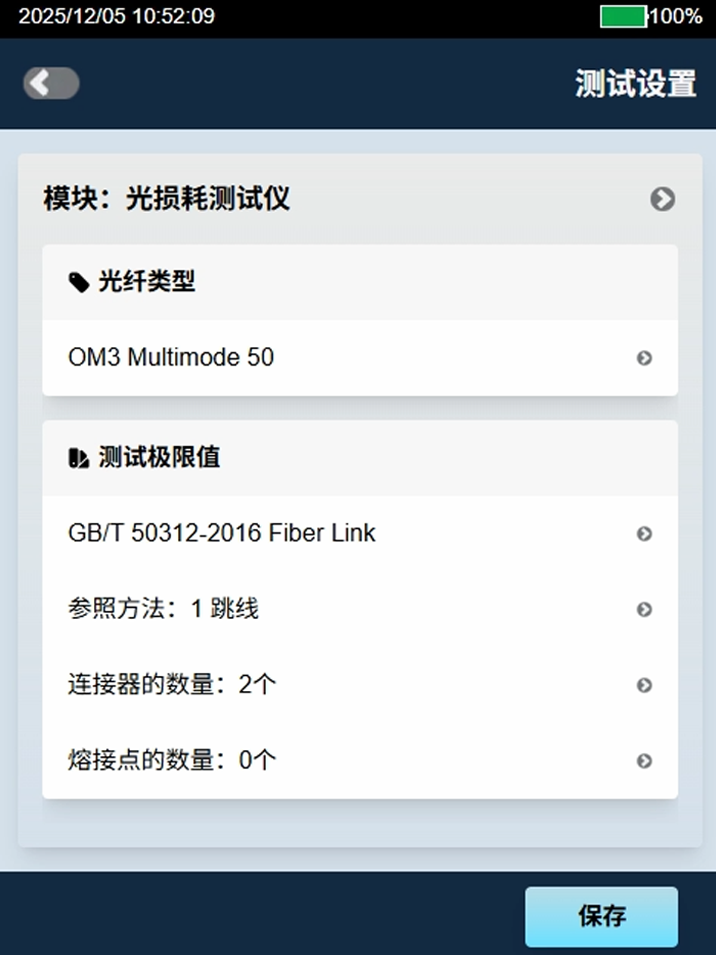The width and height of the screenshot is (716, 955).
Task: Click the arrow on 参照方法 row
Action: coord(644,610)
